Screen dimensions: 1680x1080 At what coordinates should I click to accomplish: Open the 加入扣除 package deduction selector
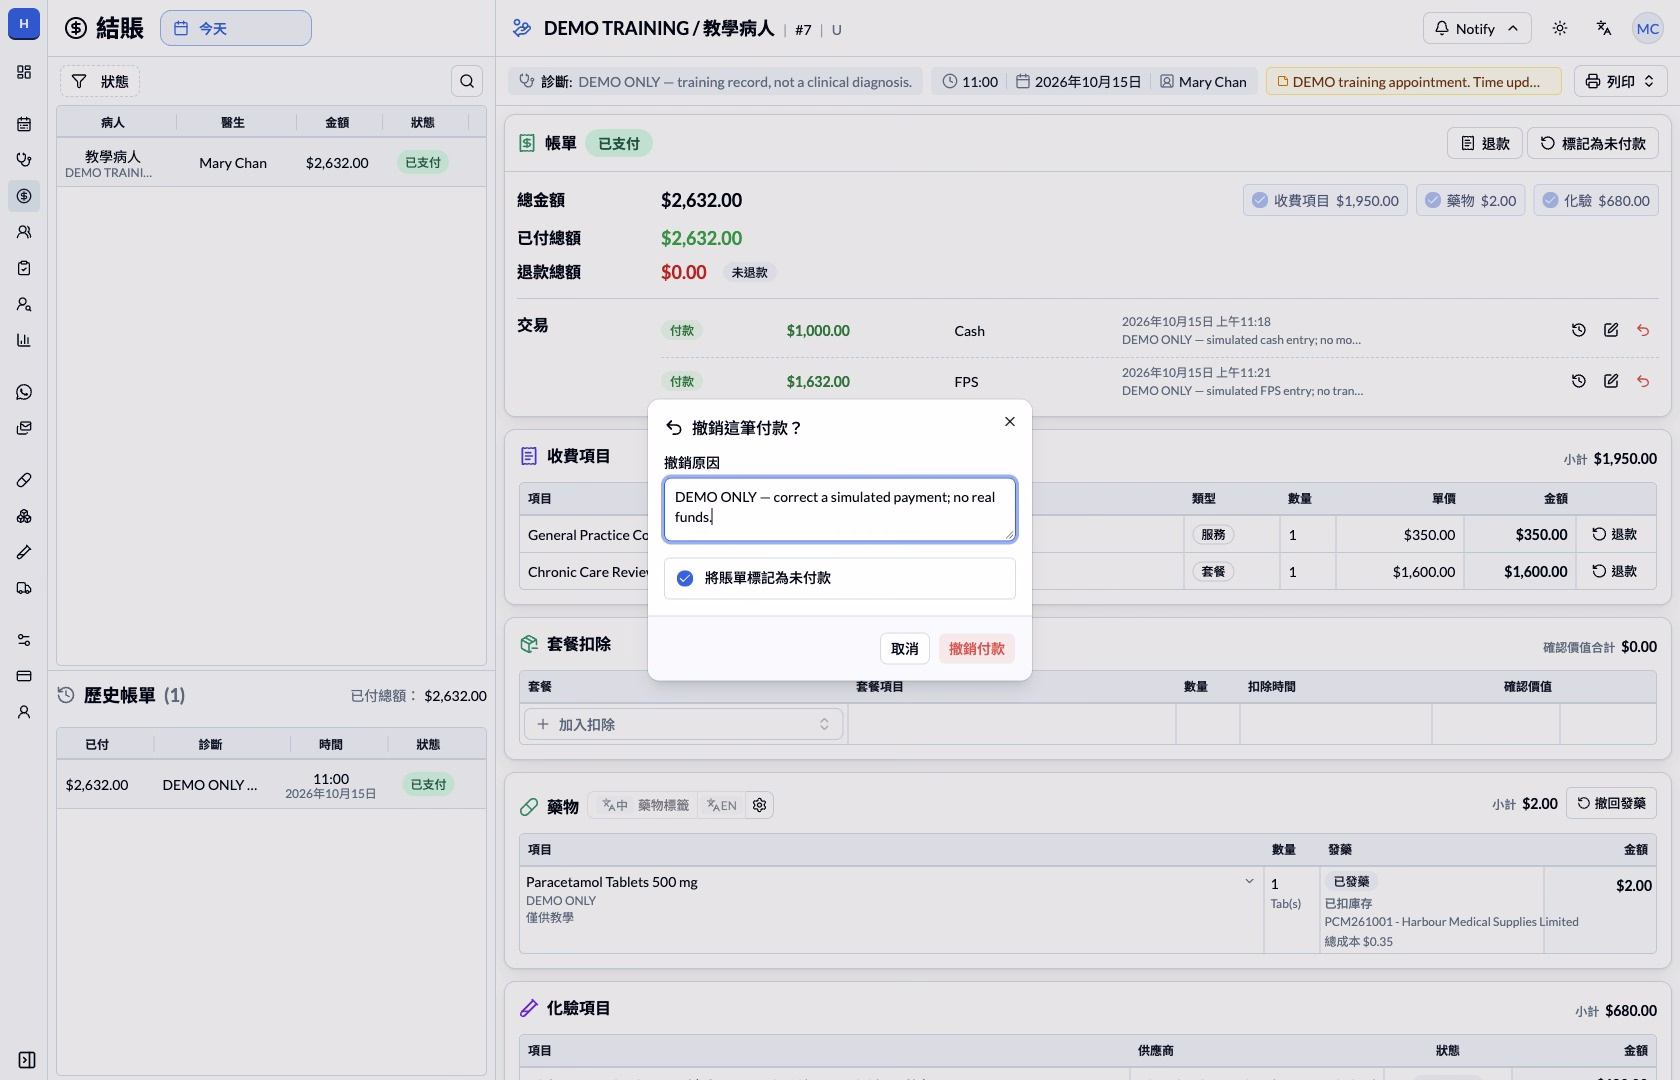click(x=684, y=724)
